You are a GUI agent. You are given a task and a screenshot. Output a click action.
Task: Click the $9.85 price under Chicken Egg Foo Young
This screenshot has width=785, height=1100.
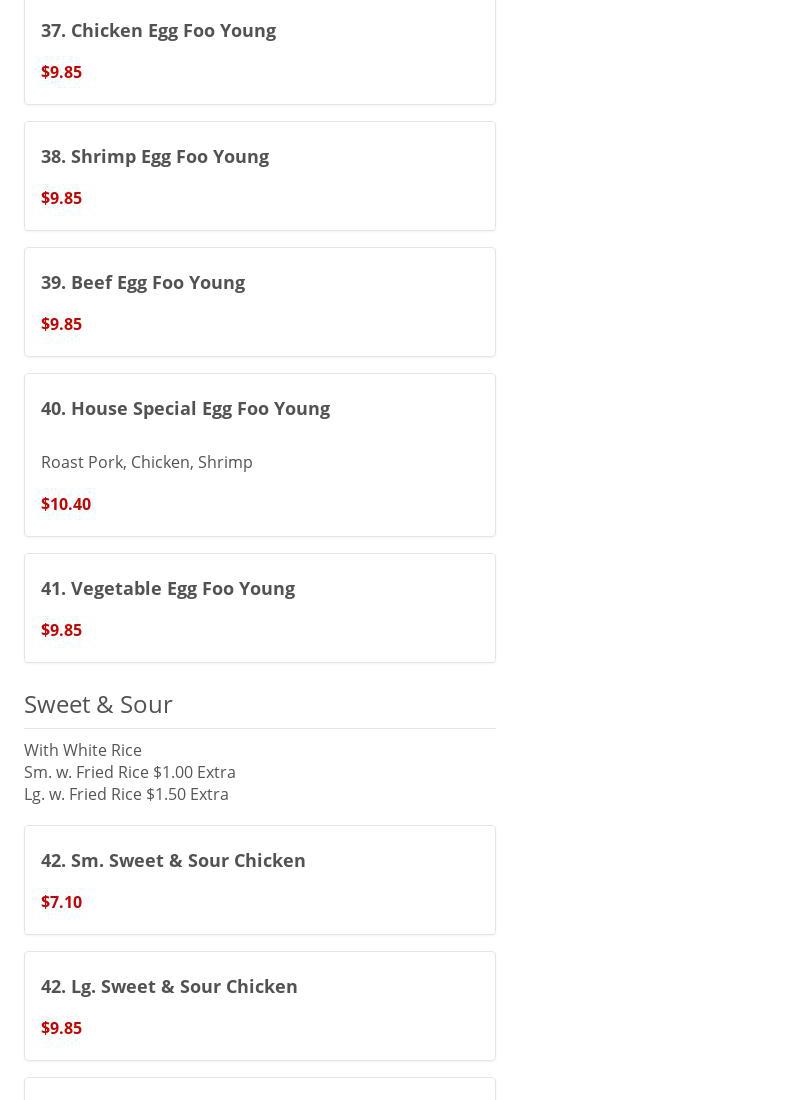(x=61, y=72)
